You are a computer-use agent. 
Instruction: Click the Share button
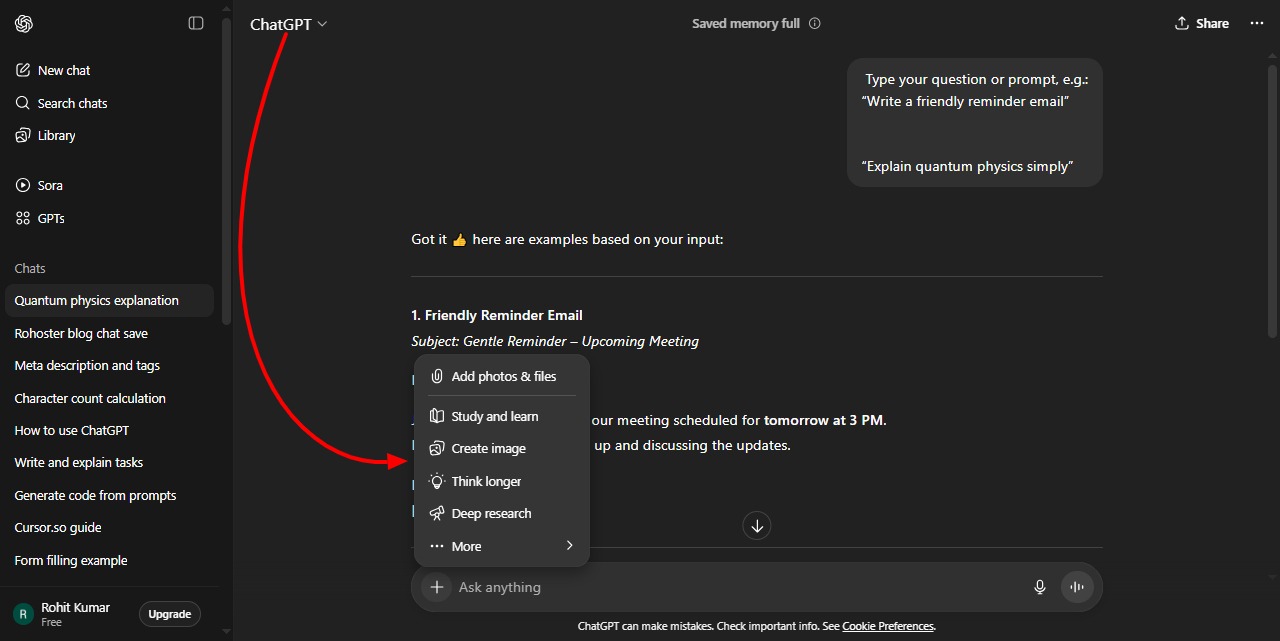(x=1201, y=23)
